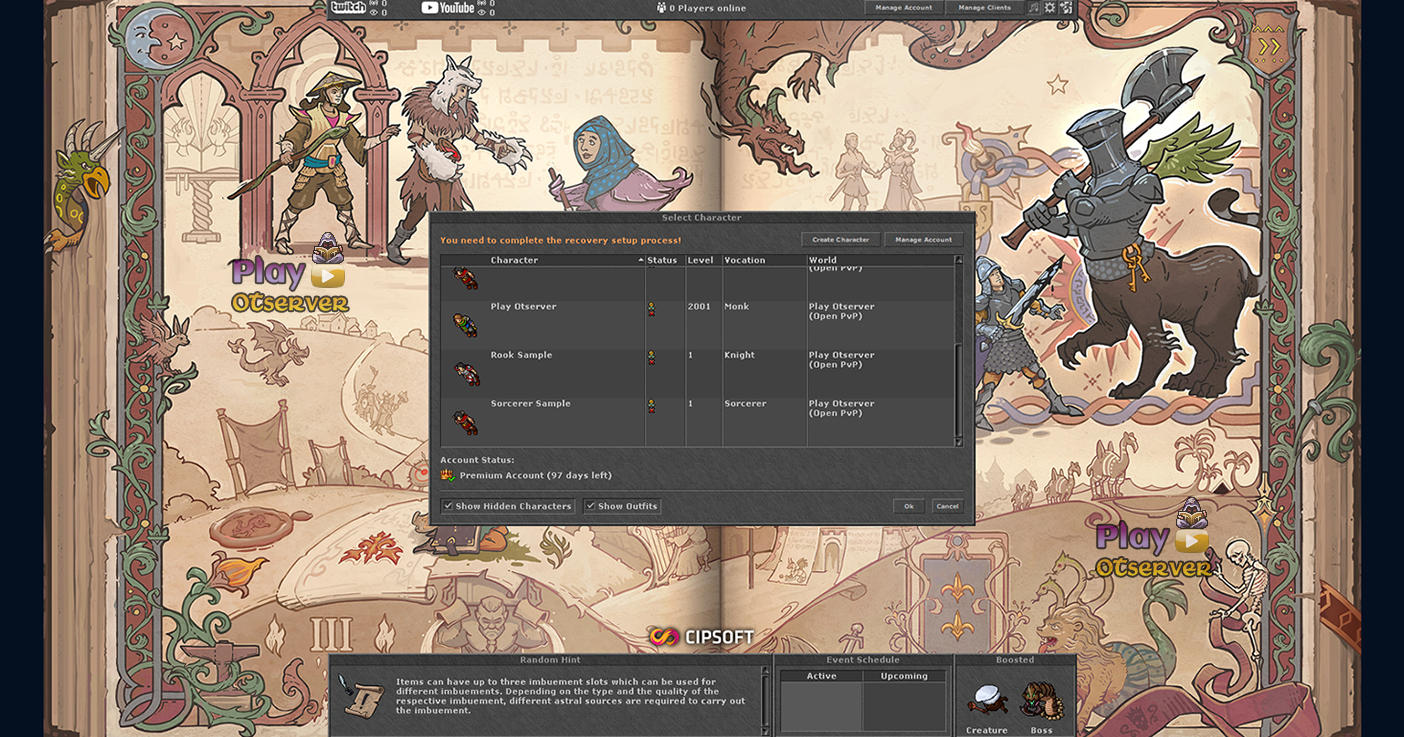Open the YouTube channel link
The width and height of the screenshot is (1404, 737).
(x=447, y=8)
